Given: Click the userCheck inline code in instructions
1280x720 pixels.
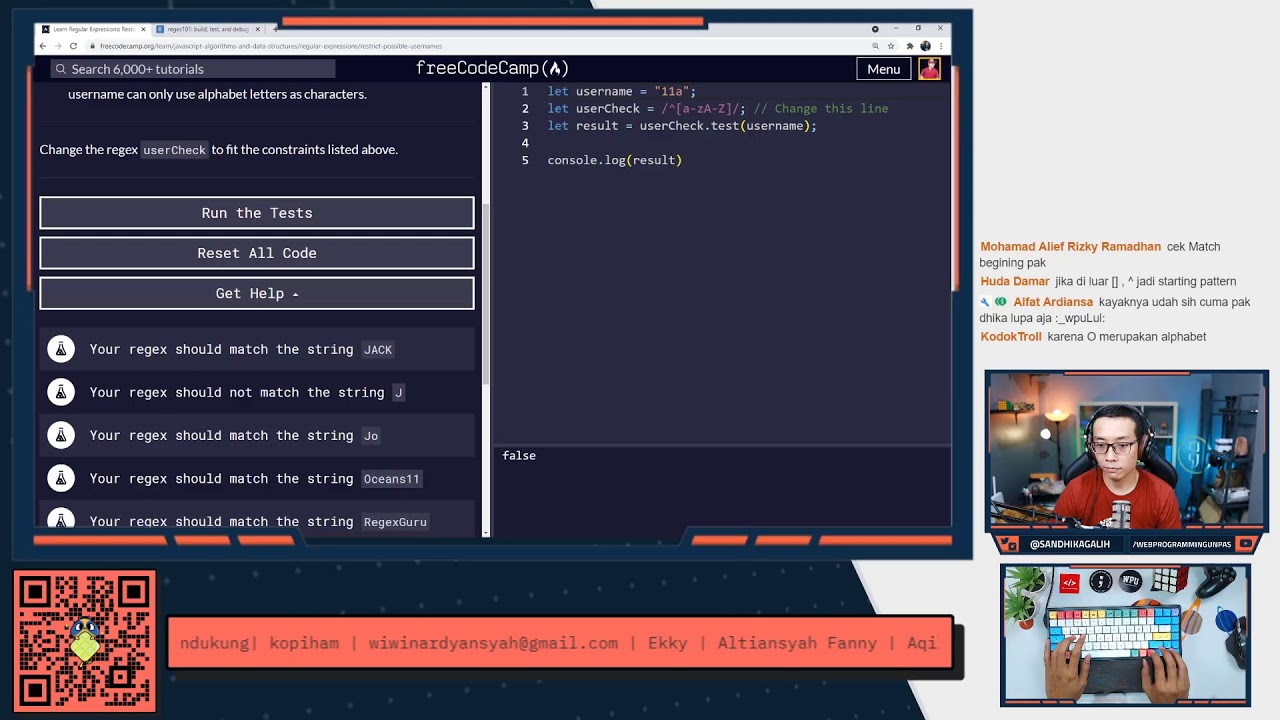Looking at the screenshot, I should [174, 150].
